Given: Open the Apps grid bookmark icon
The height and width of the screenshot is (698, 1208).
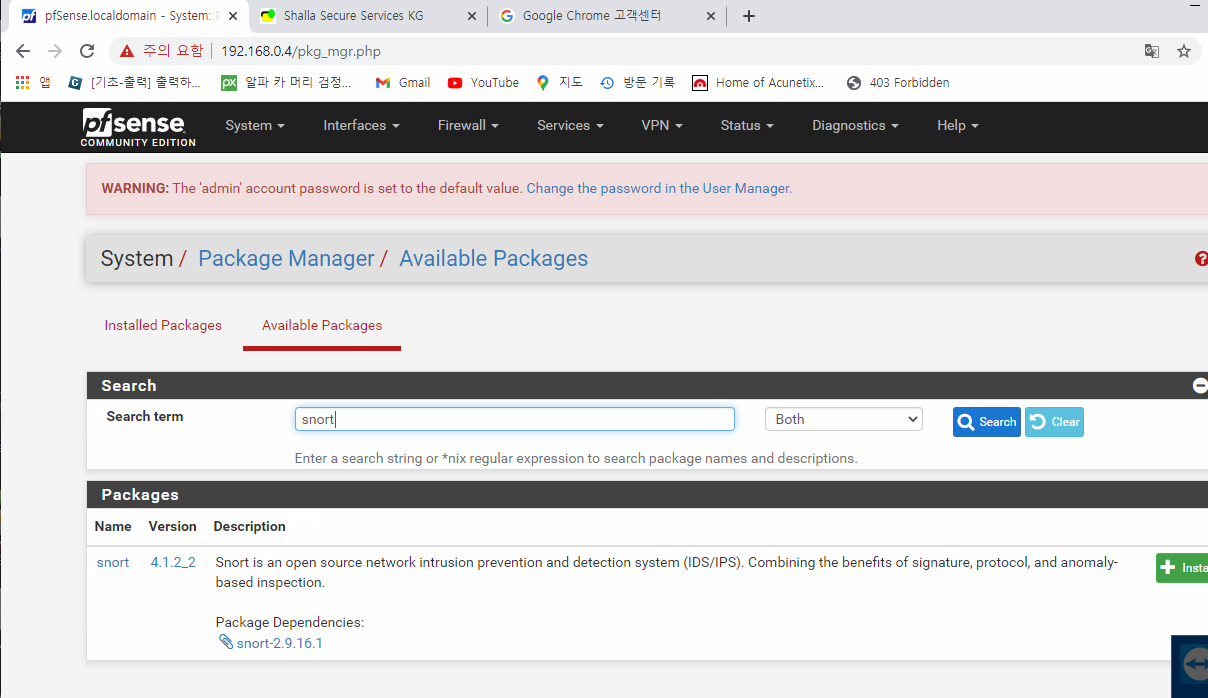Looking at the screenshot, I should pyautogui.click(x=23, y=83).
